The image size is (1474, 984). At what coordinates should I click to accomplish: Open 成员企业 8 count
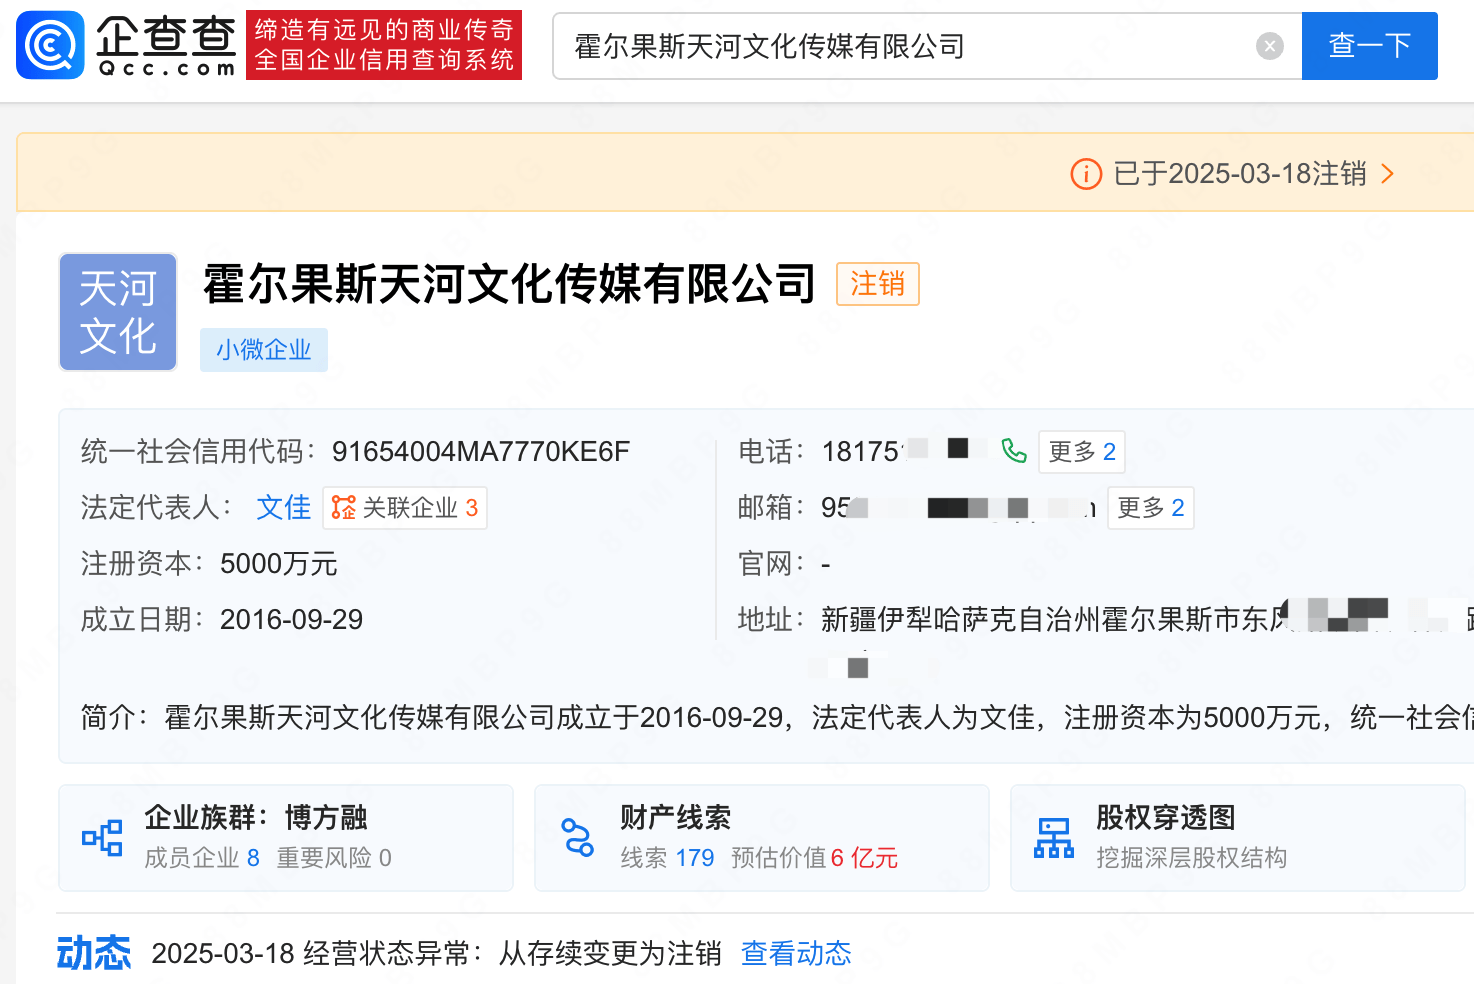pyautogui.click(x=202, y=858)
